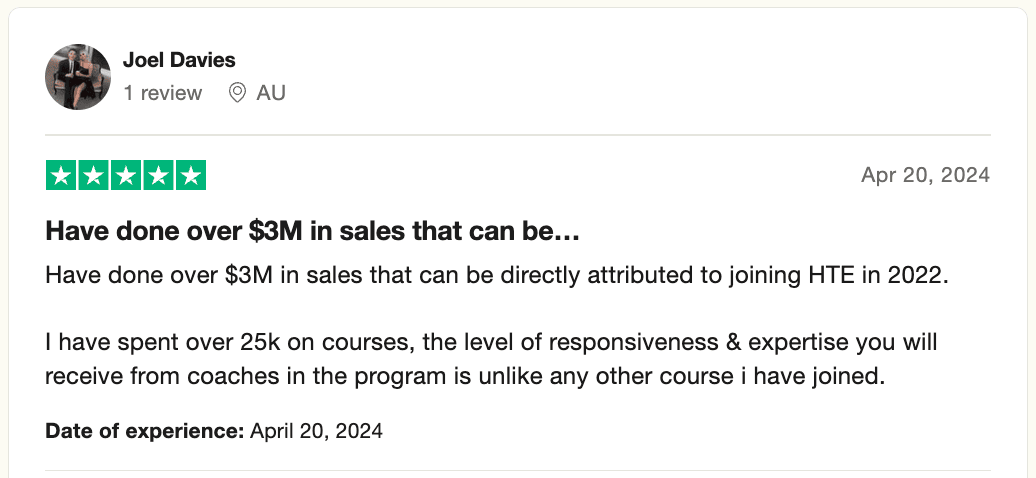Click the location pin icon

(x=237, y=93)
